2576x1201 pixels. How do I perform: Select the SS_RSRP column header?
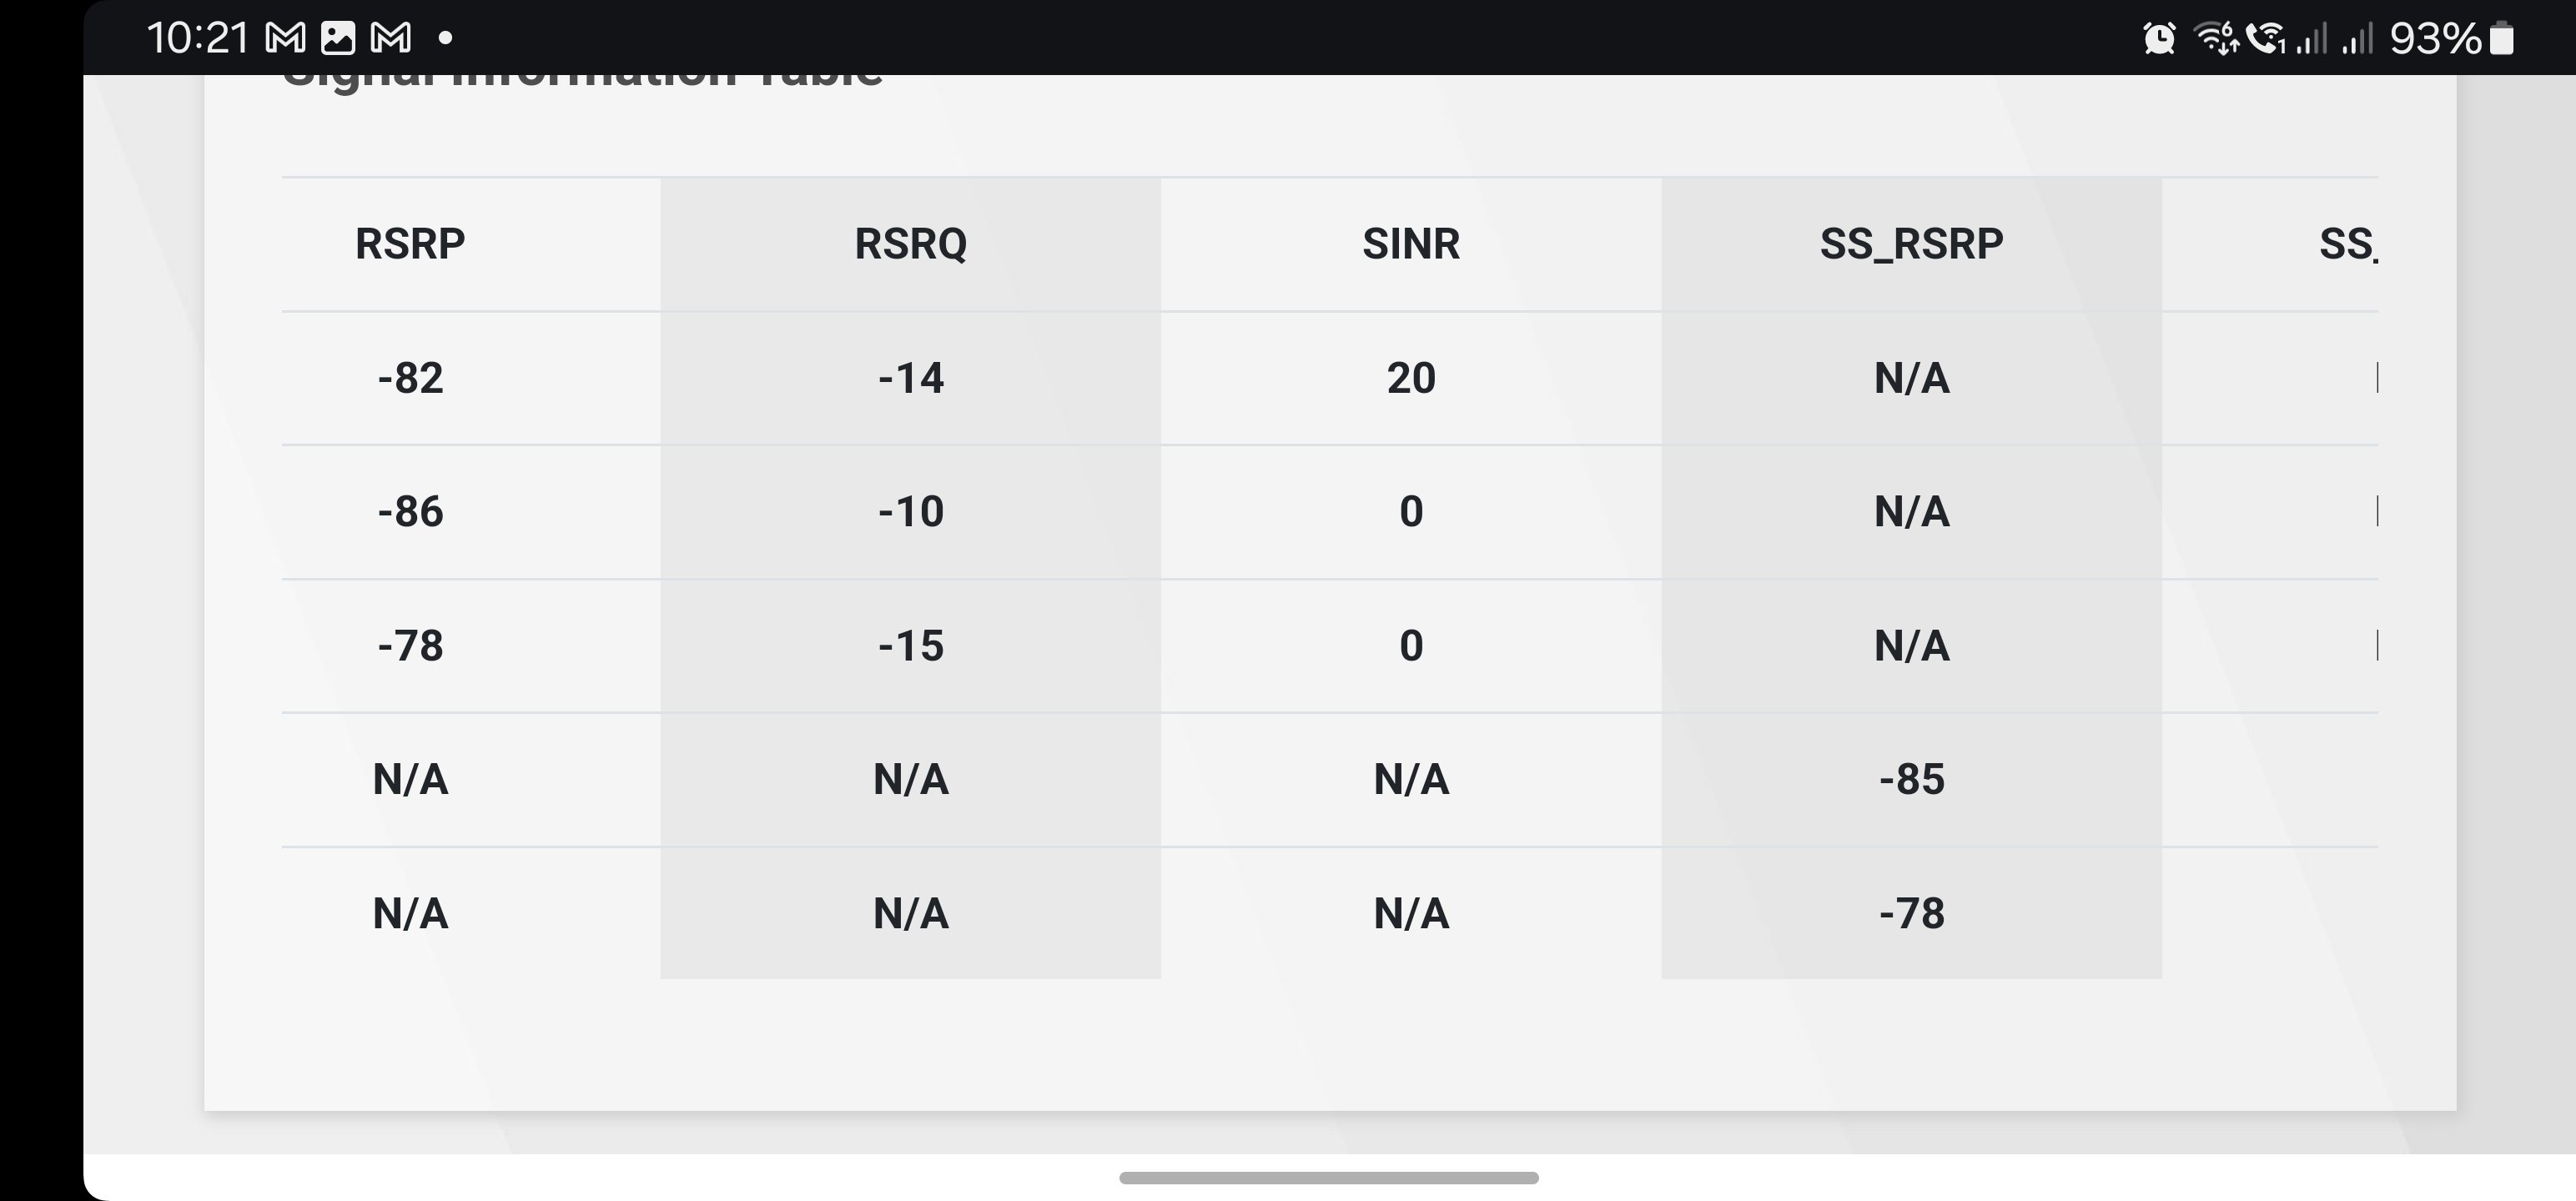[1911, 244]
